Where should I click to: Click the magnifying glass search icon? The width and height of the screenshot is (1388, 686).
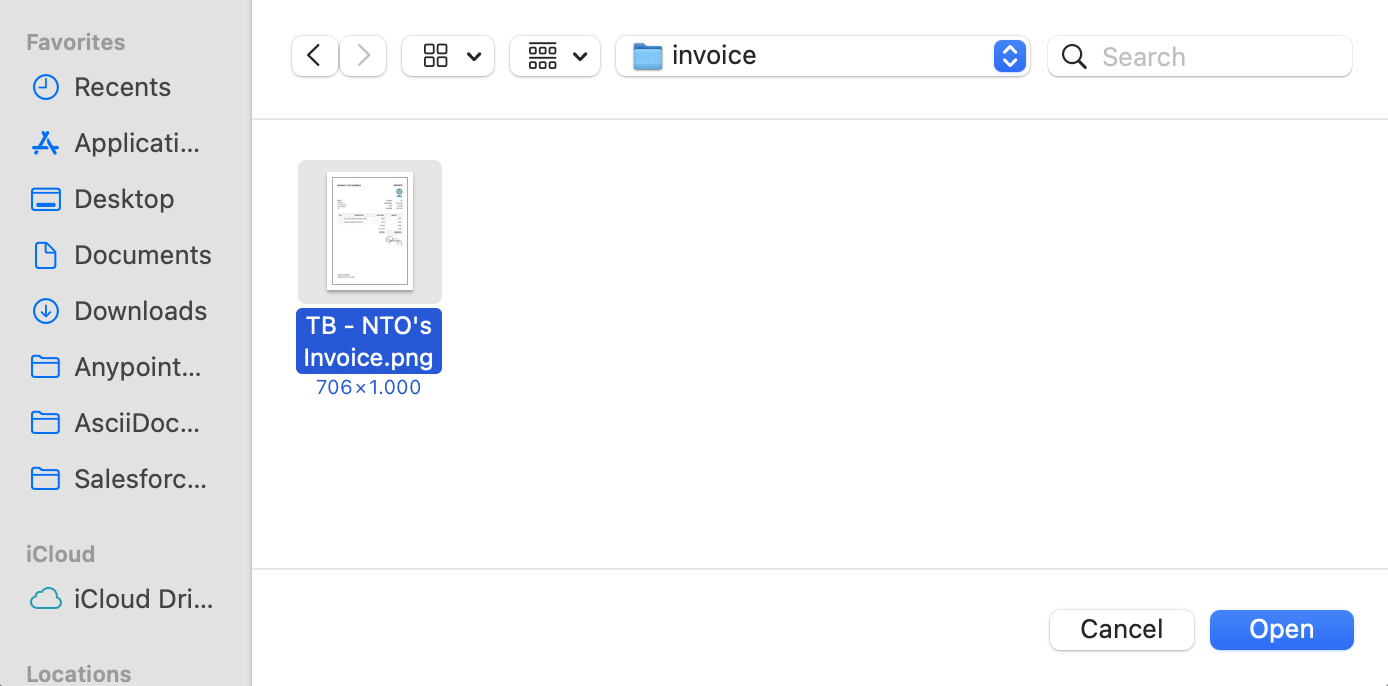point(1074,56)
